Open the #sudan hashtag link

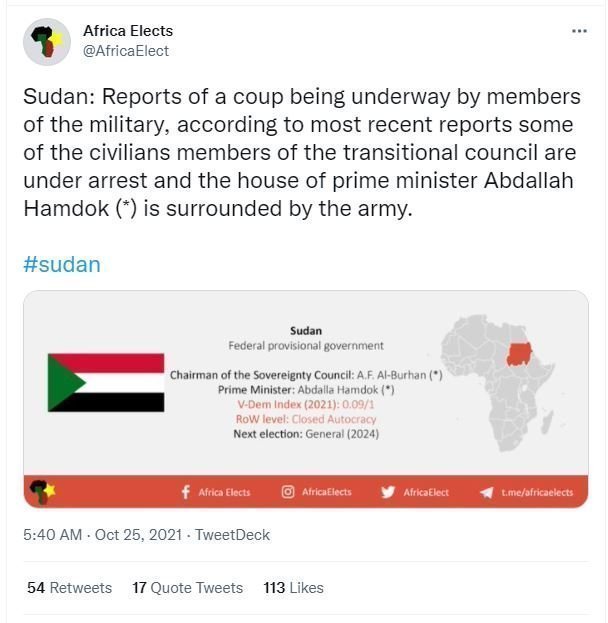(x=62, y=265)
